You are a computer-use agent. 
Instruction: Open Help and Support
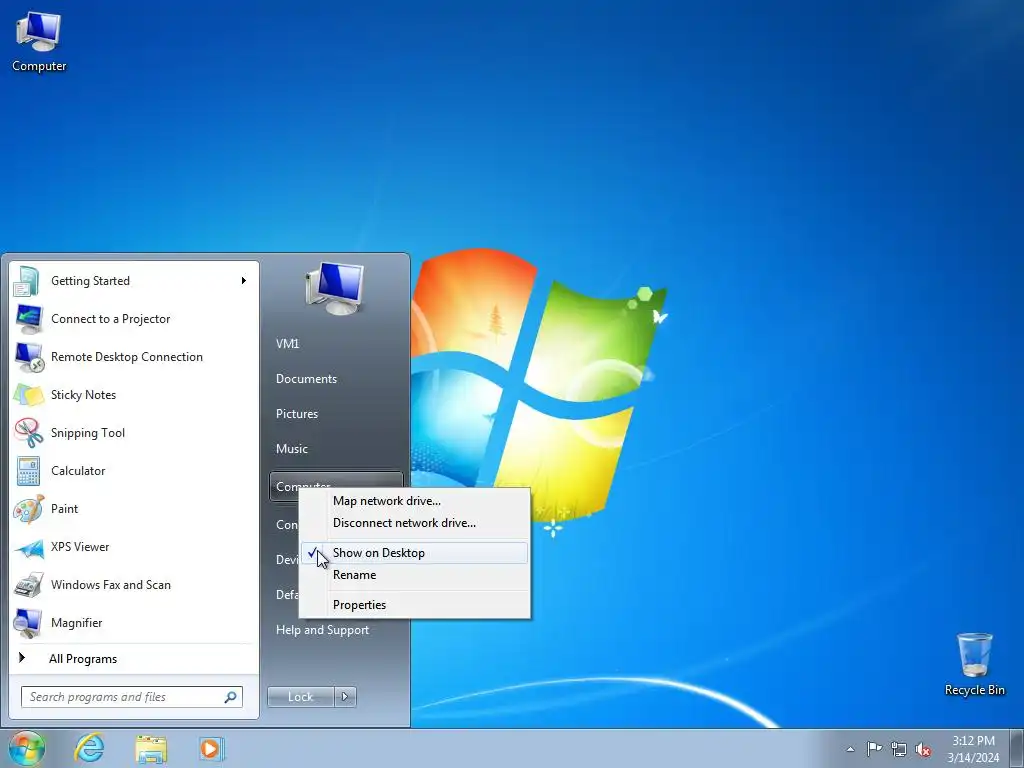(x=323, y=630)
